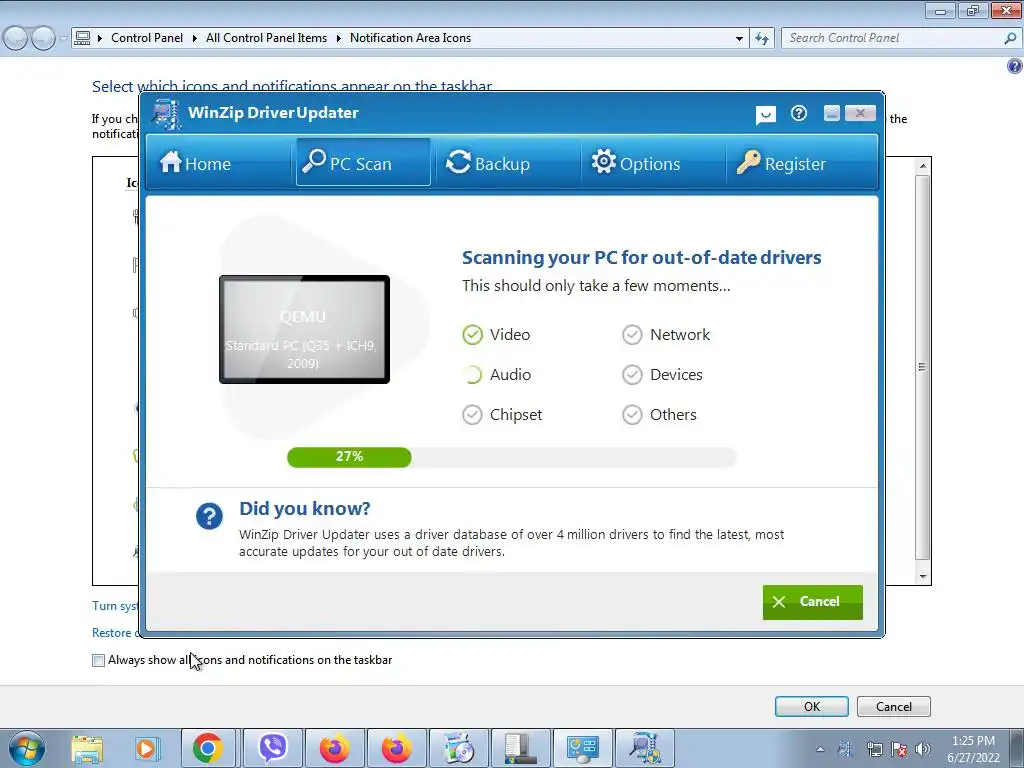Image resolution: width=1024 pixels, height=768 pixels.
Task: Click the icon list scrollbar up arrow
Action: click(922, 166)
